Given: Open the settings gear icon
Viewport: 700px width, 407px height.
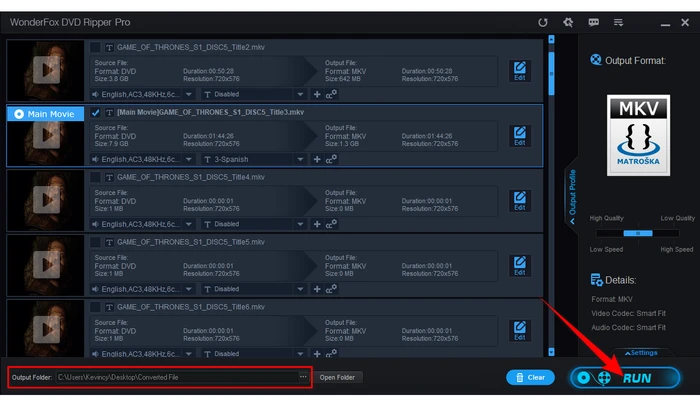Looking at the screenshot, I should [x=568, y=22].
